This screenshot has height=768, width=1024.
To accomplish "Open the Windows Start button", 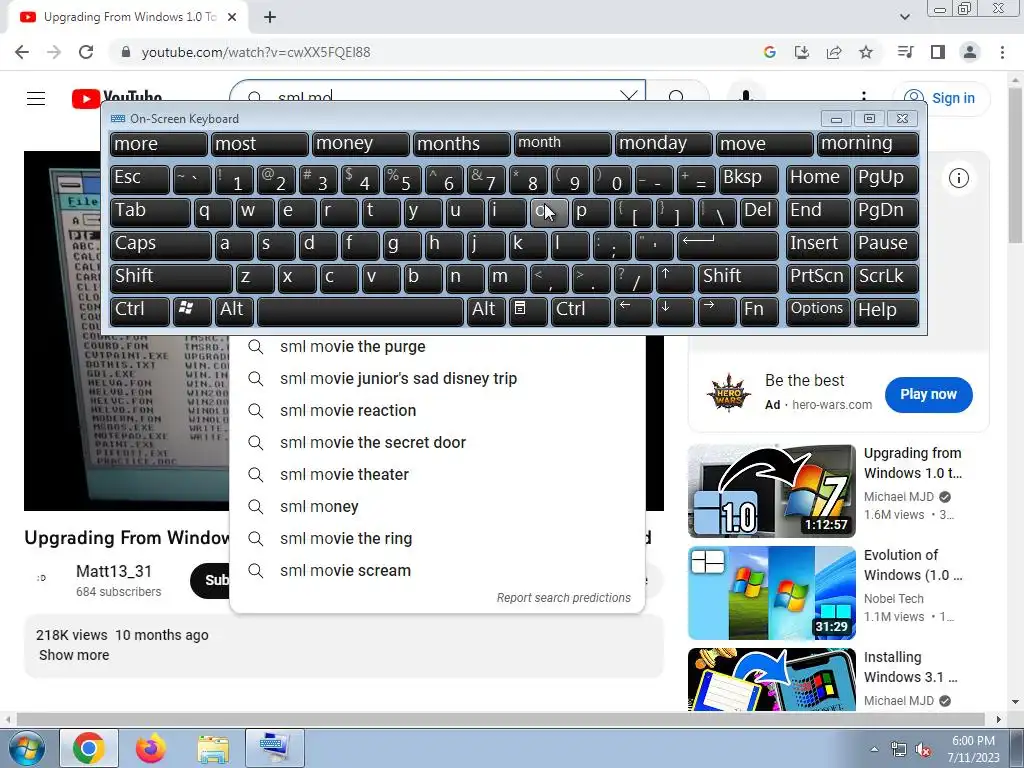I will coord(26,748).
